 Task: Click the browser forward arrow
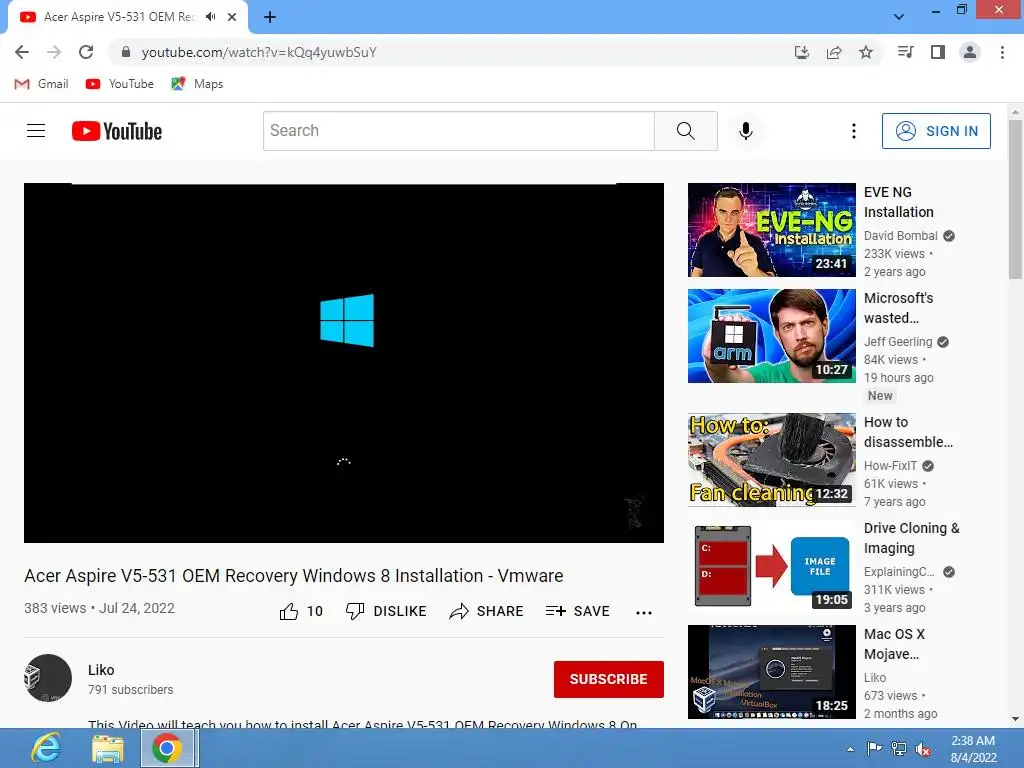54,52
